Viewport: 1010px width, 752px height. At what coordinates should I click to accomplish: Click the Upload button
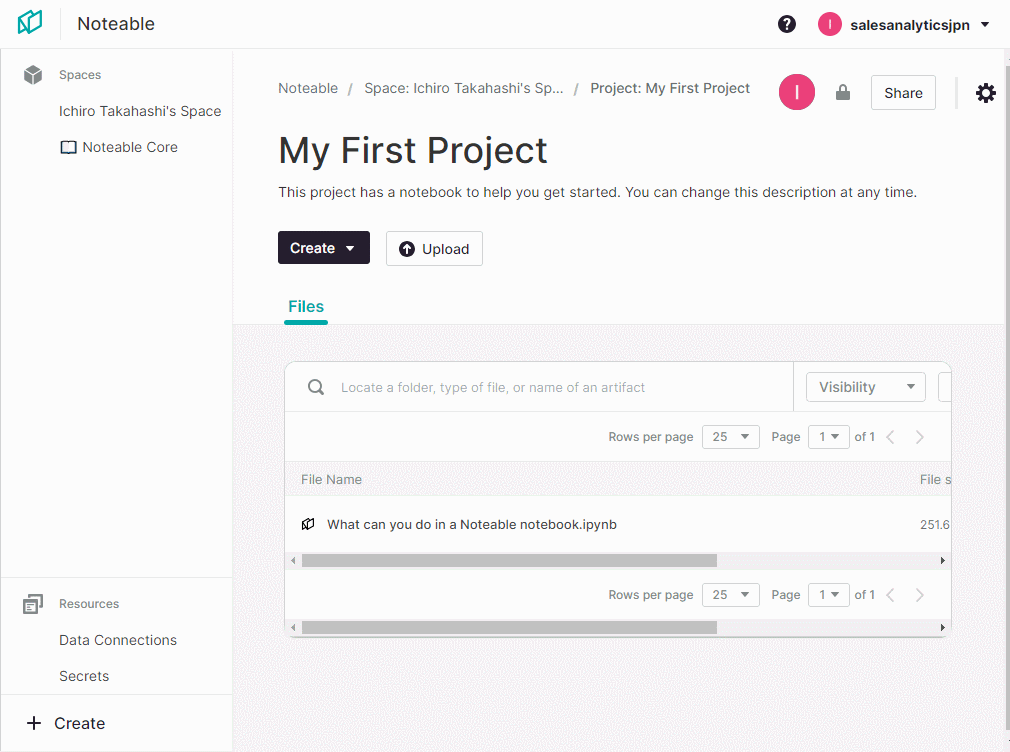pyautogui.click(x=434, y=249)
